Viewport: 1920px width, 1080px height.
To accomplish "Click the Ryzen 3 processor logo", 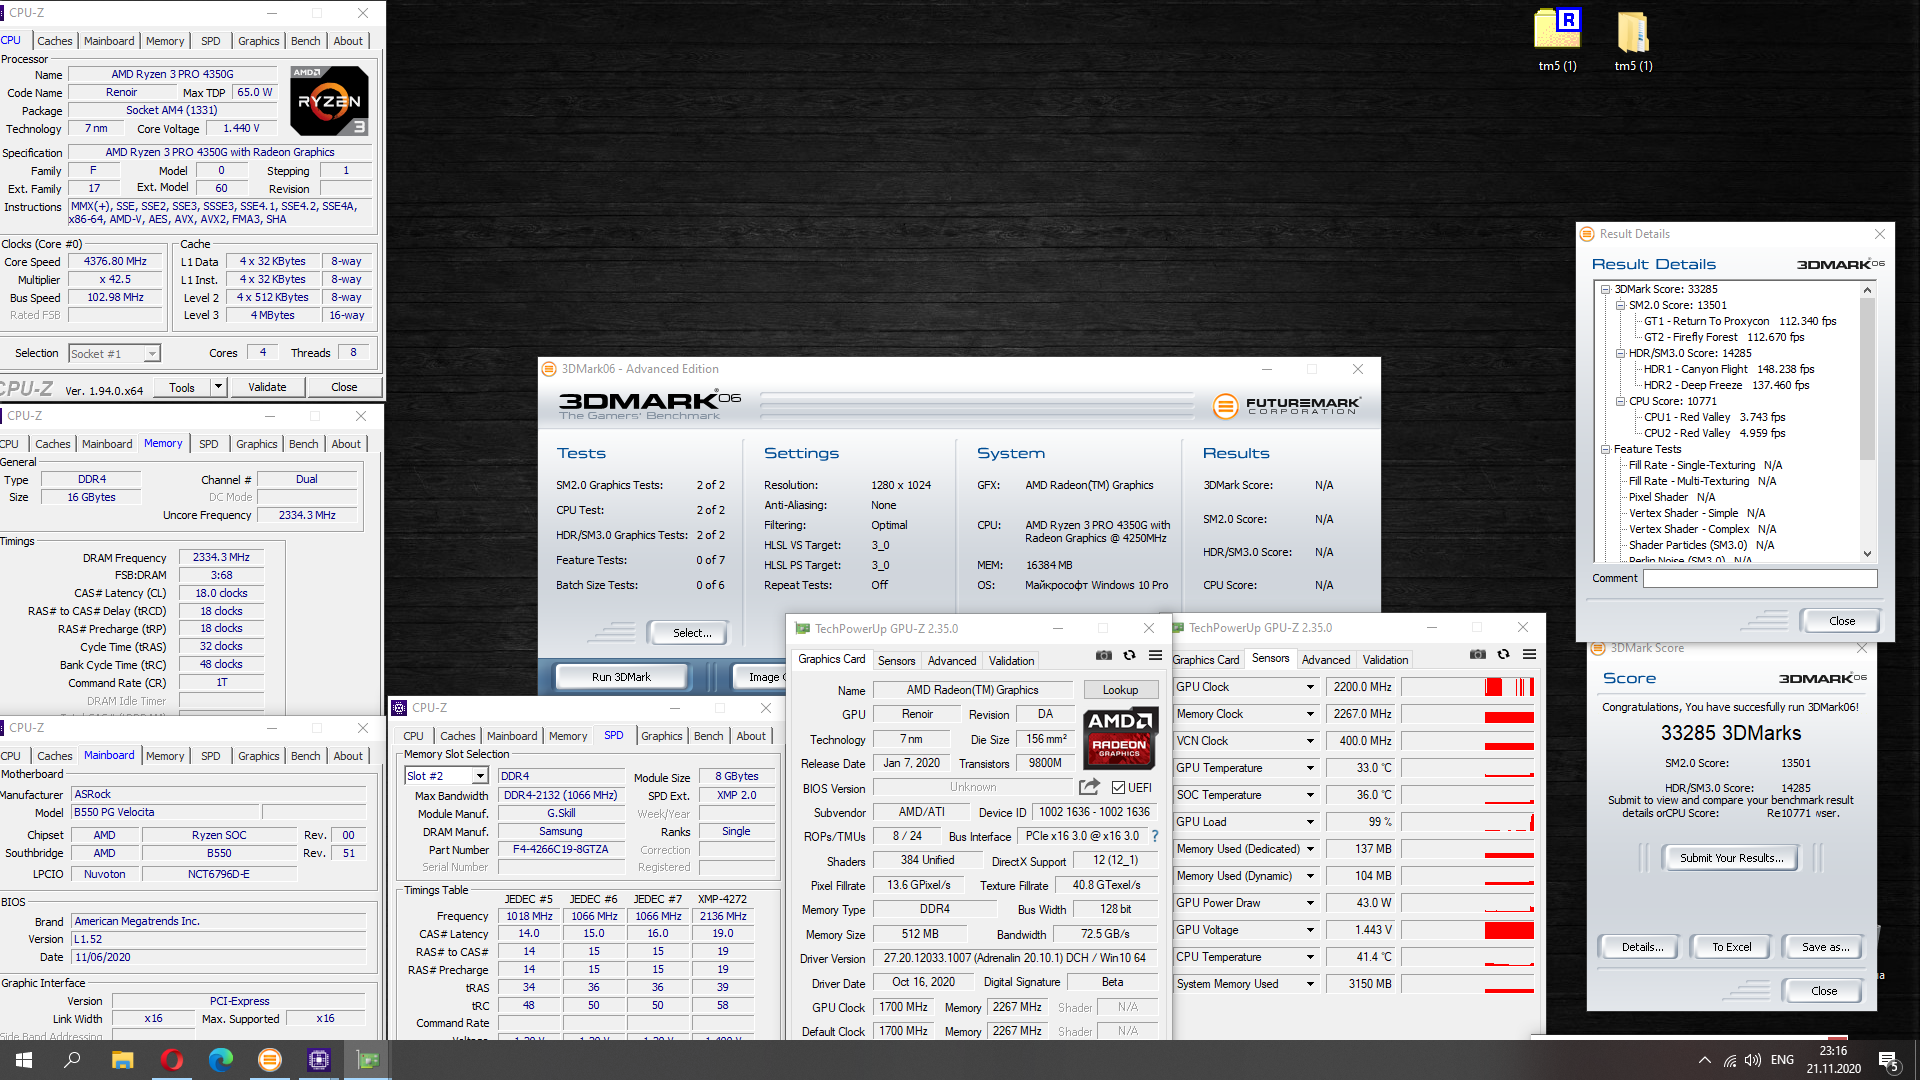I will [329, 101].
